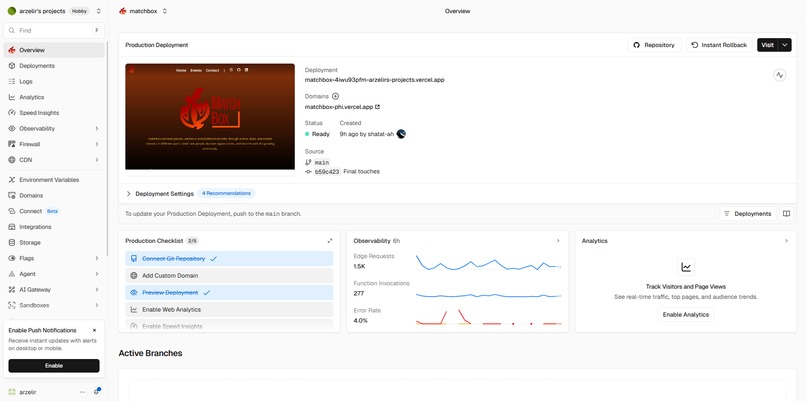This screenshot has width=806, height=401.
Task: Open the matchbox-phi.vercel.app domain link
Action: [x=342, y=107]
